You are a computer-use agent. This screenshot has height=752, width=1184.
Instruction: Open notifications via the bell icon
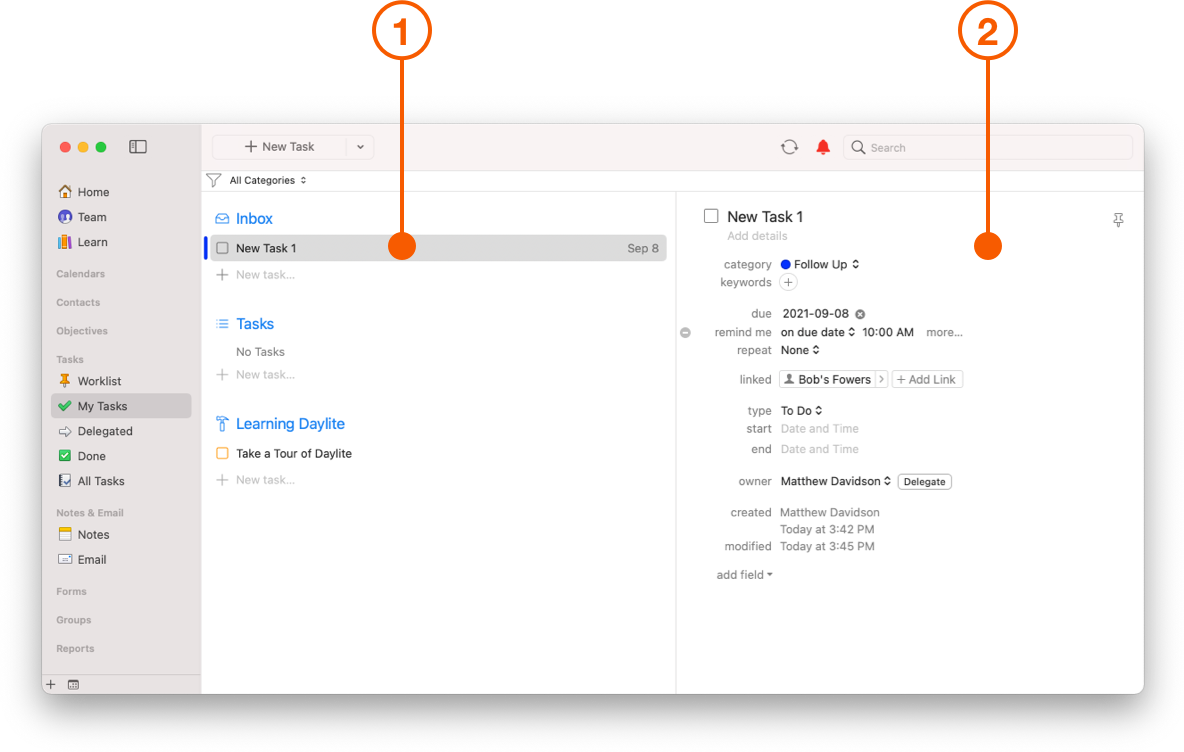click(822, 146)
